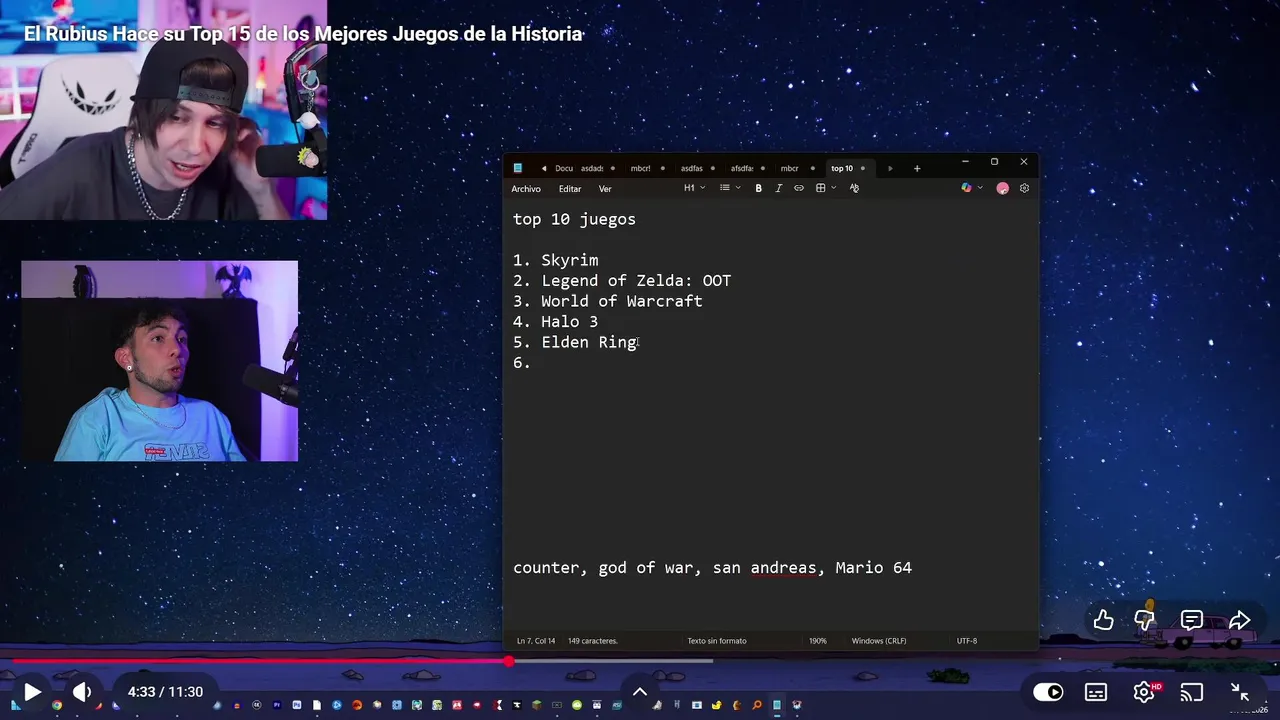
Task: Share the YouTube video
Action: tap(1240, 620)
